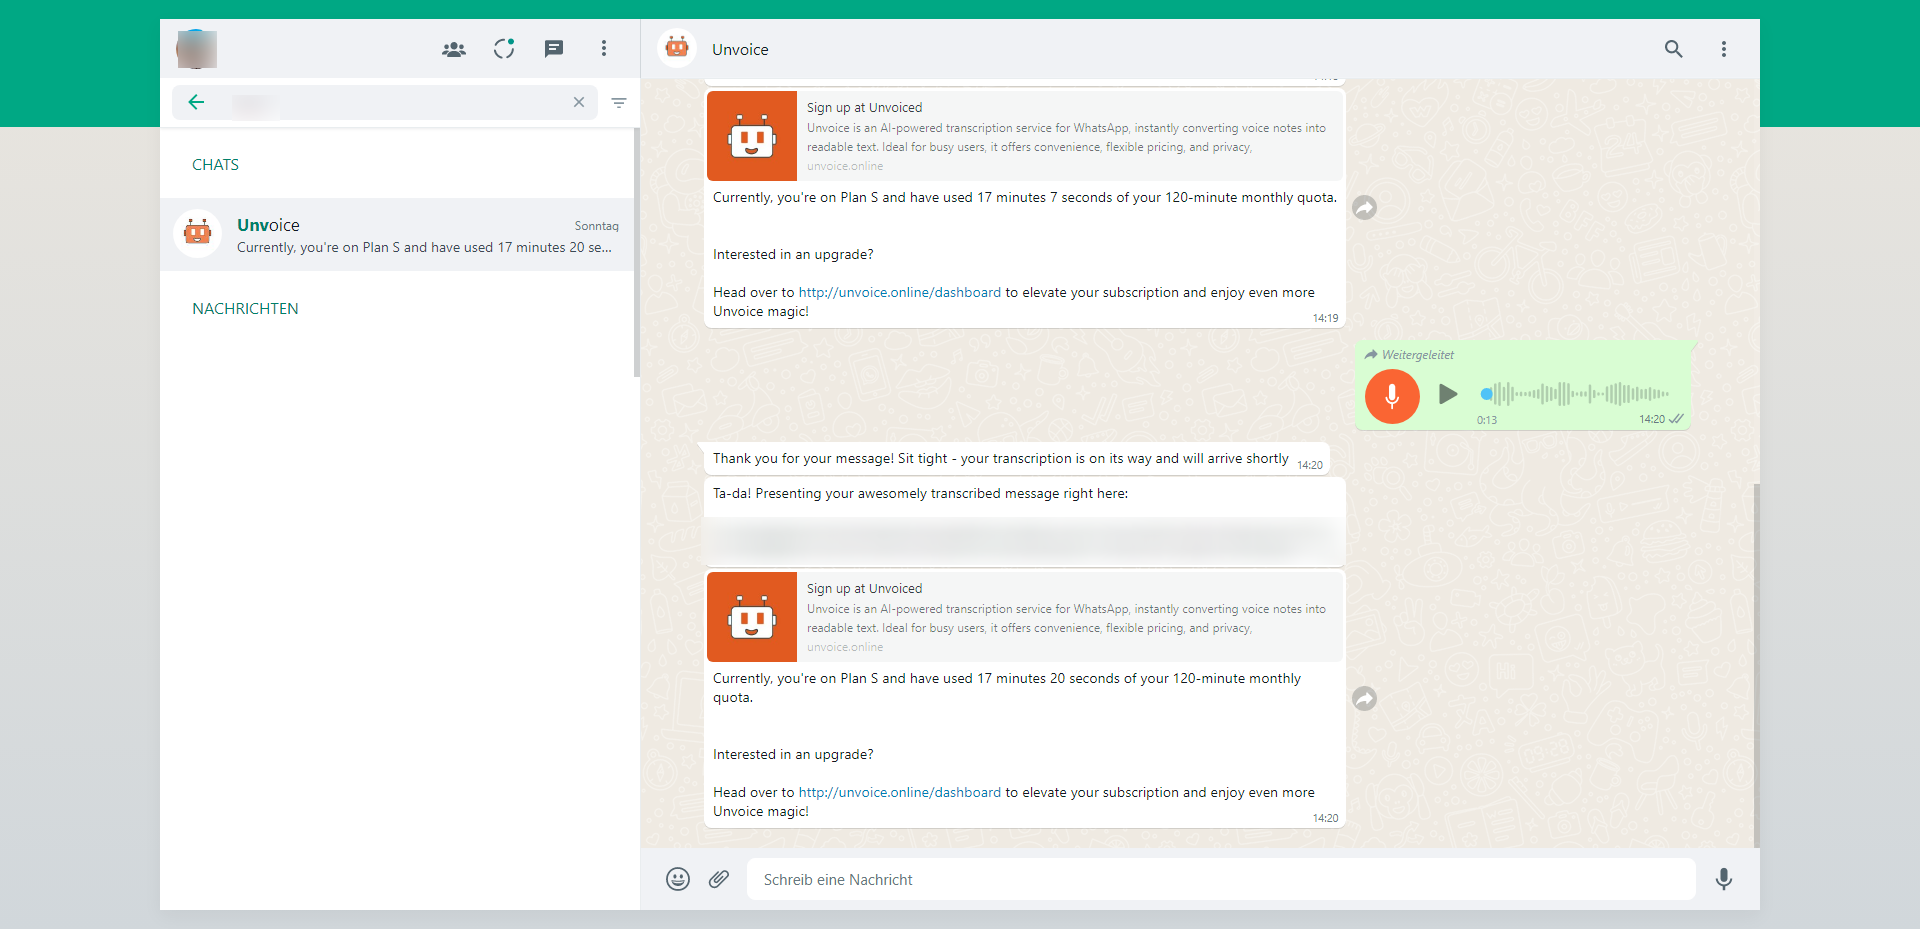This screenshot has width=1920, height=929.
Task: Clear the search with the X icon
Action: 579,102
